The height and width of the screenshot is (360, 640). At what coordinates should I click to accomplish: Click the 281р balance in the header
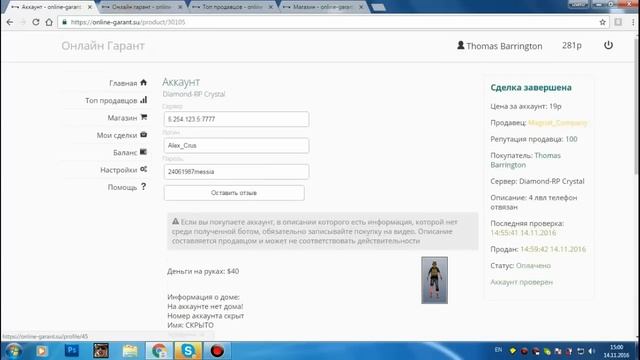point(571,45)
